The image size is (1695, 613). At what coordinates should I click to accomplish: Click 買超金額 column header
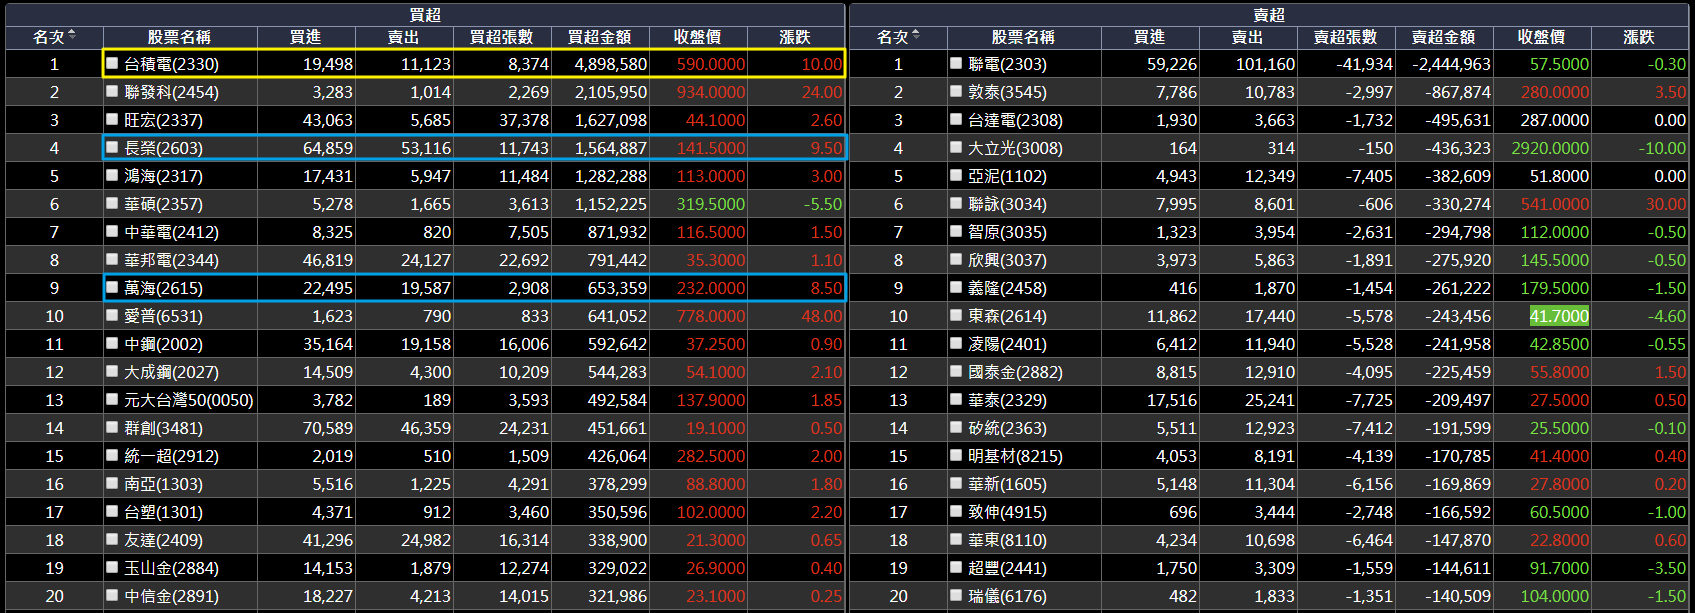[x=600, y=37]
